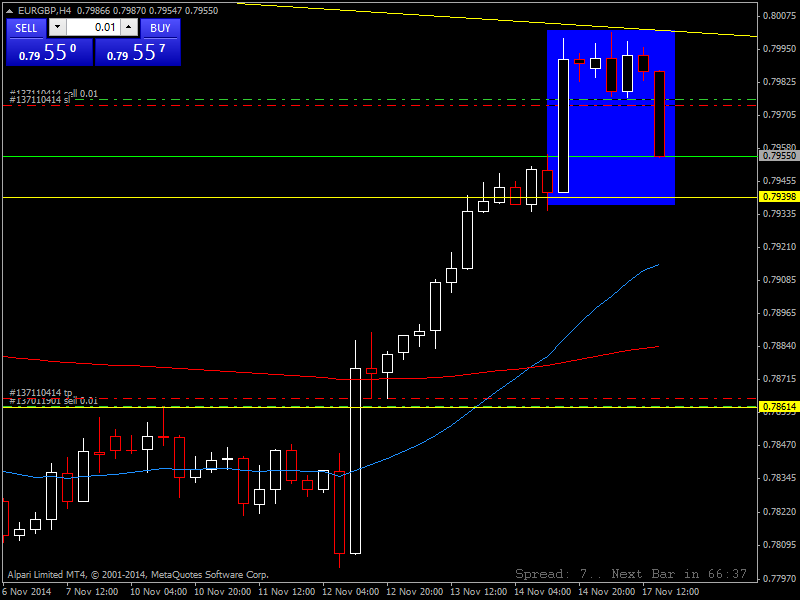Click the 12 Nov 04:00 time axis label

(351, 592)
